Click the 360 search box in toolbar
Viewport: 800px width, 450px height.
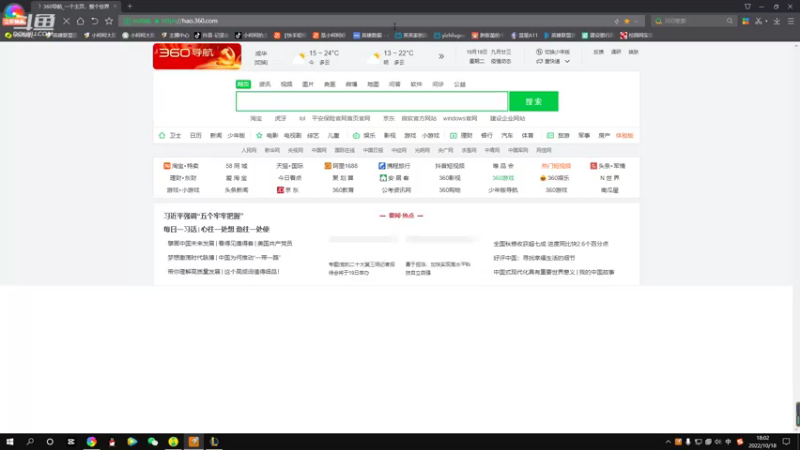693,21
